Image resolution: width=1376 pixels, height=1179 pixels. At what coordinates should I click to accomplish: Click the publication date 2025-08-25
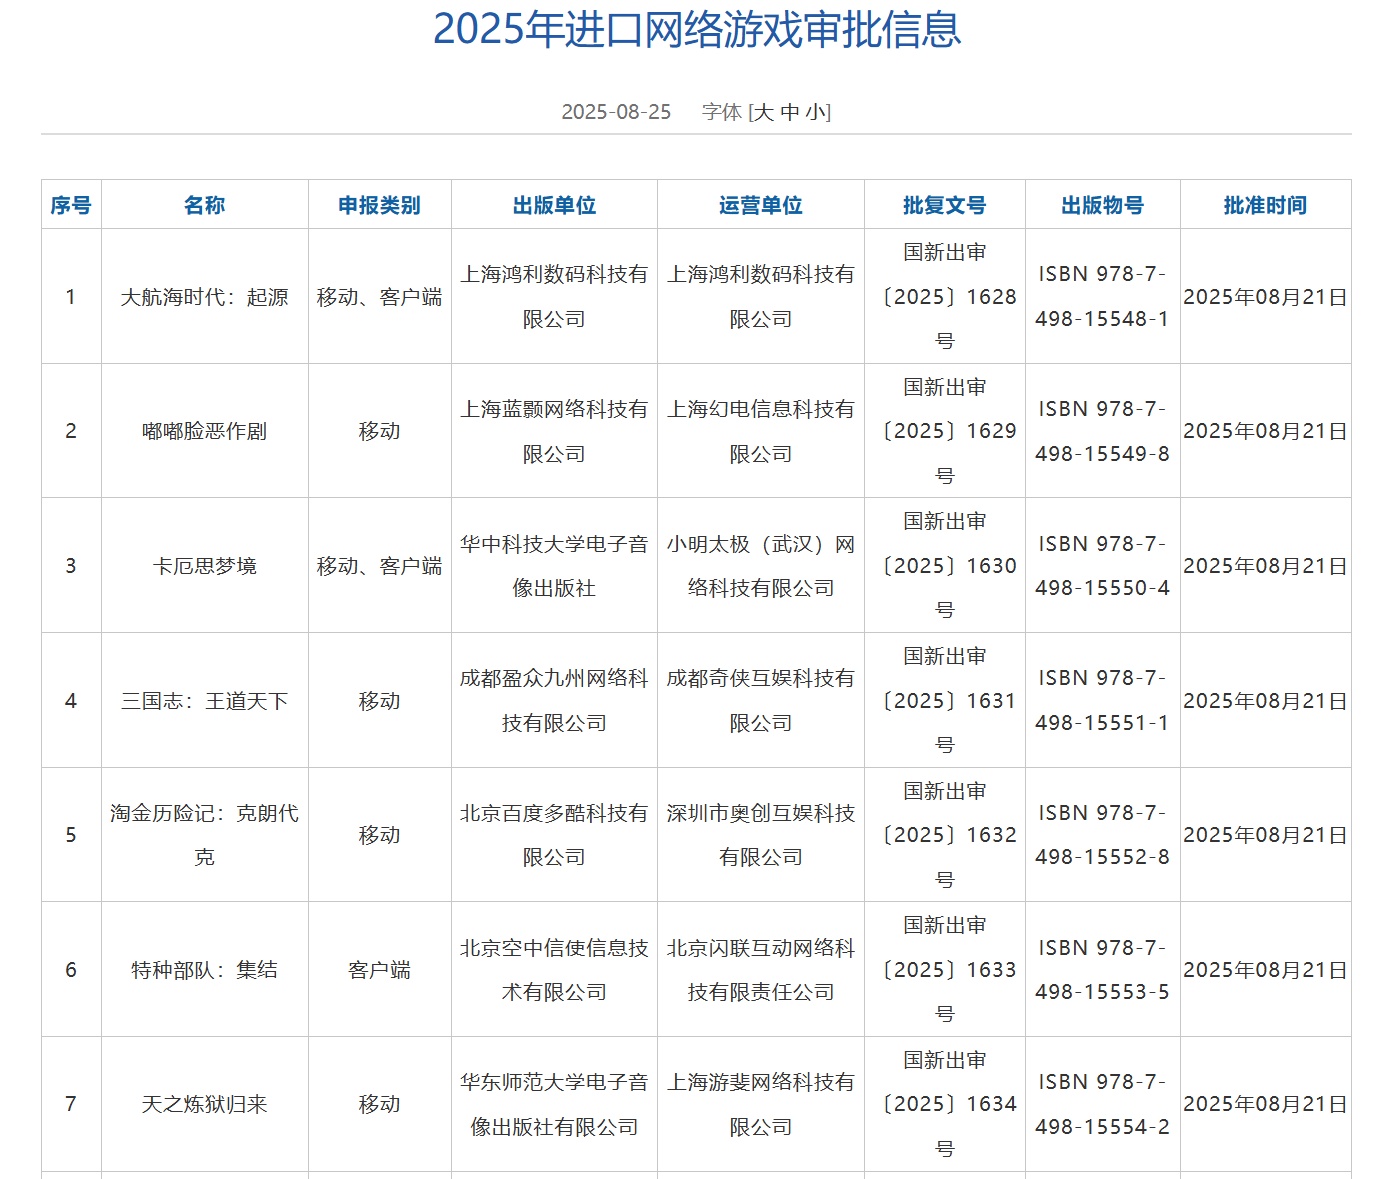click(616, 112)
